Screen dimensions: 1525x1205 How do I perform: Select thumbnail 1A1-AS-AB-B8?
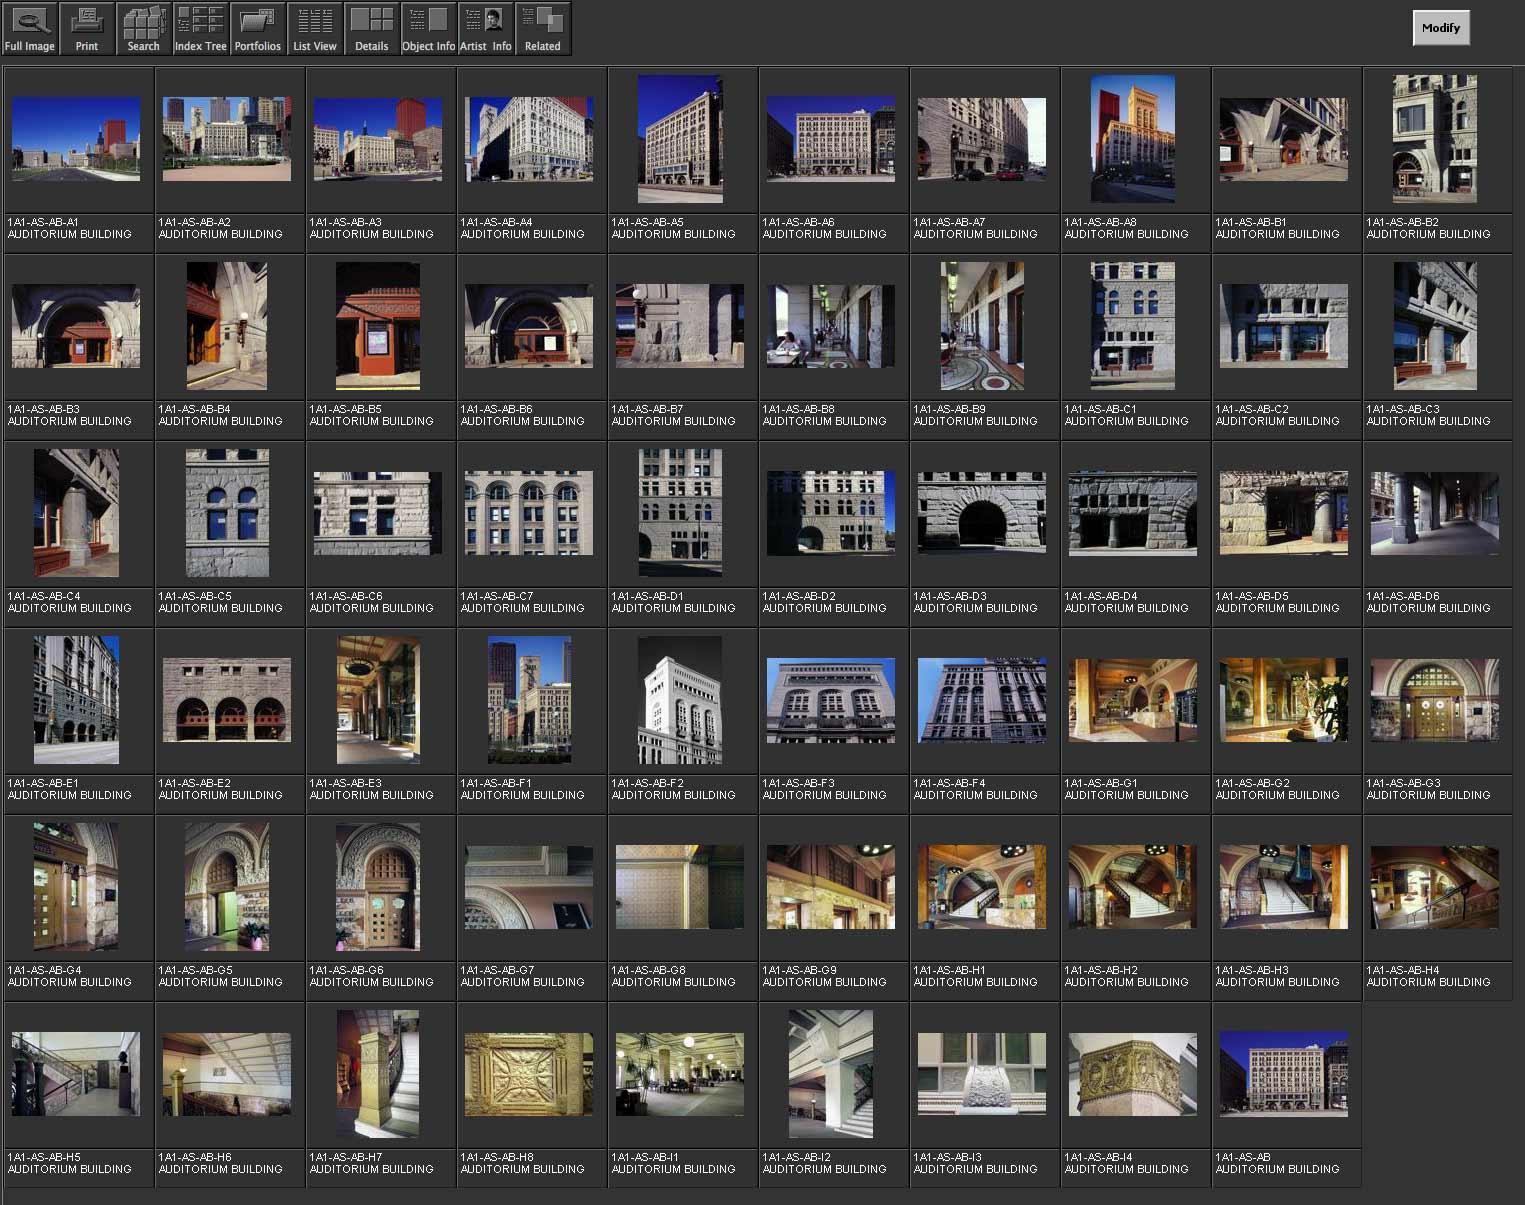[x=831, y=326]
